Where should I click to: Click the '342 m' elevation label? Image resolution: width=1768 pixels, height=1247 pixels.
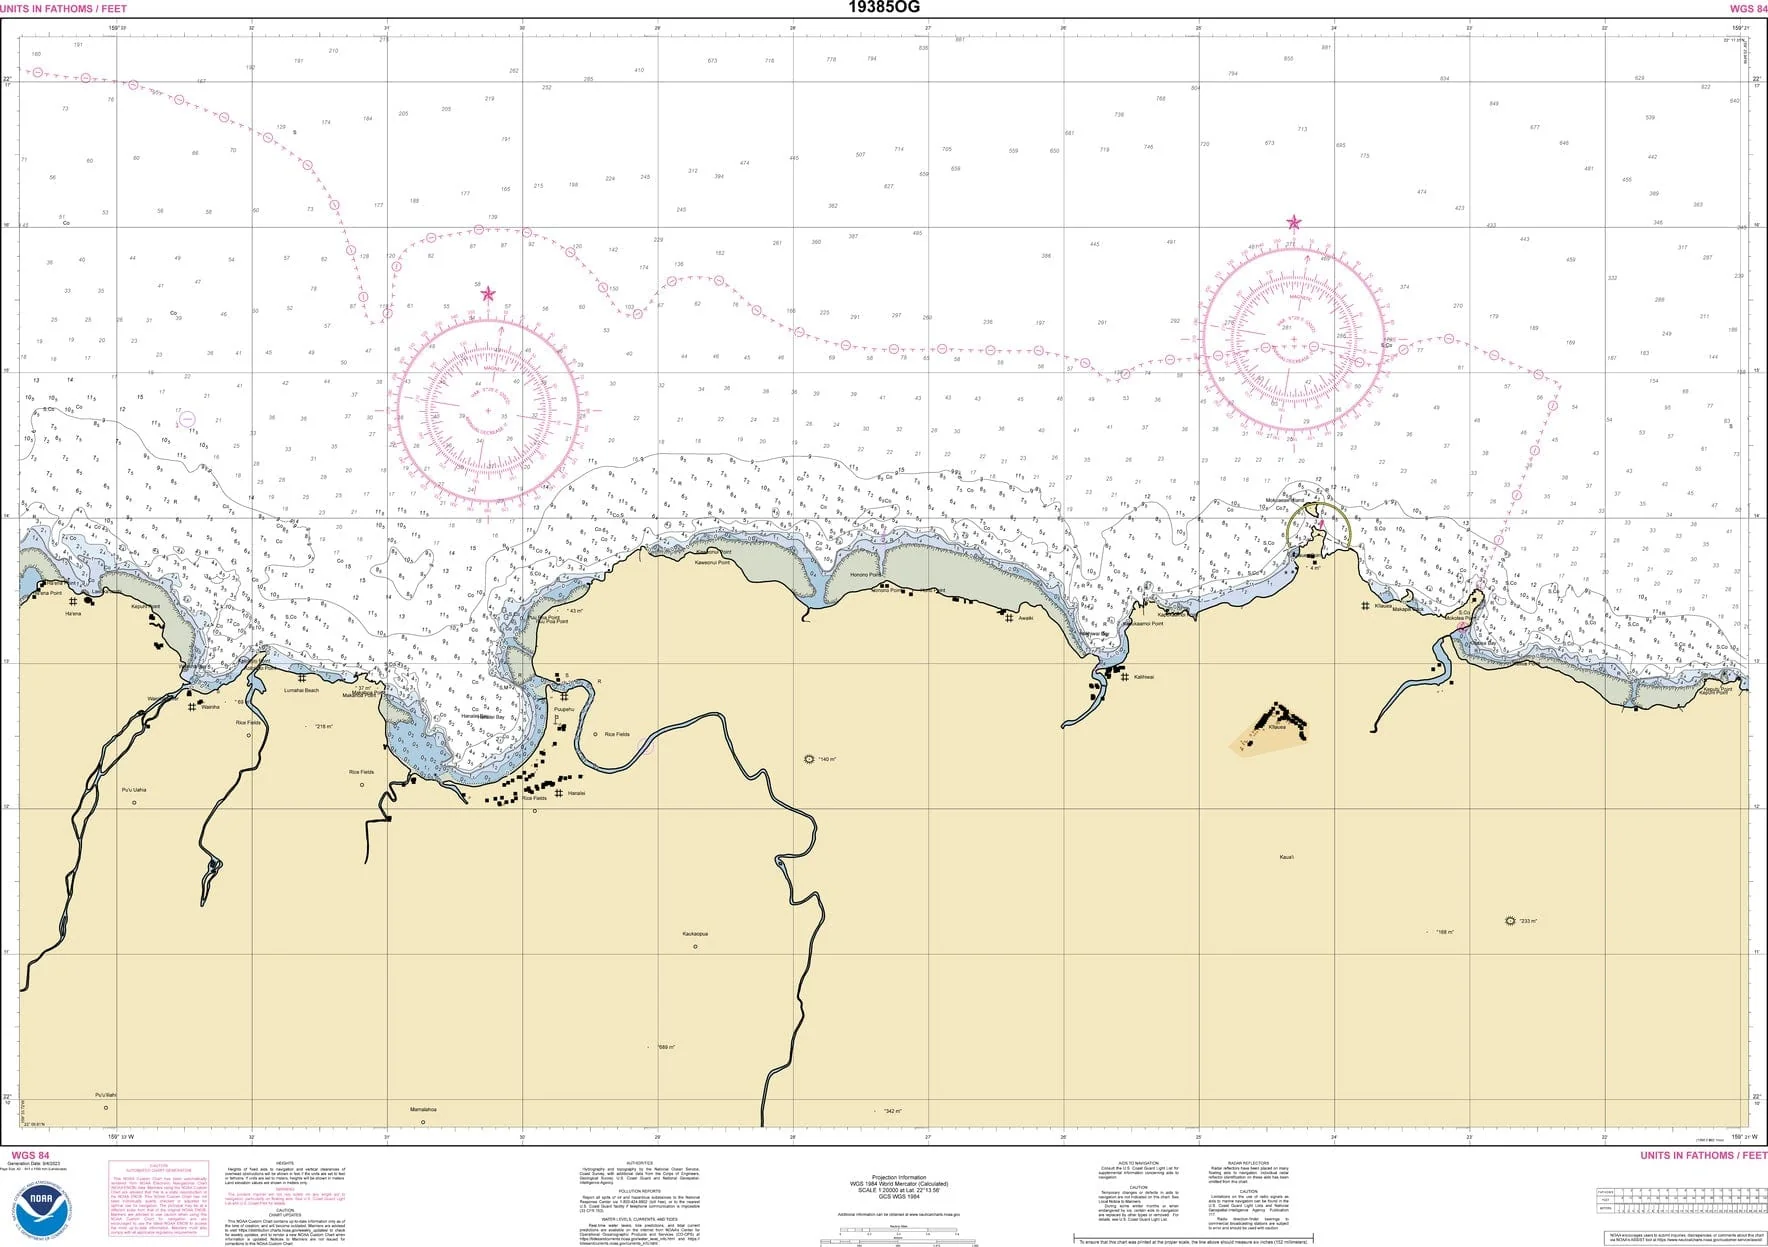[x=893, y=1111]
